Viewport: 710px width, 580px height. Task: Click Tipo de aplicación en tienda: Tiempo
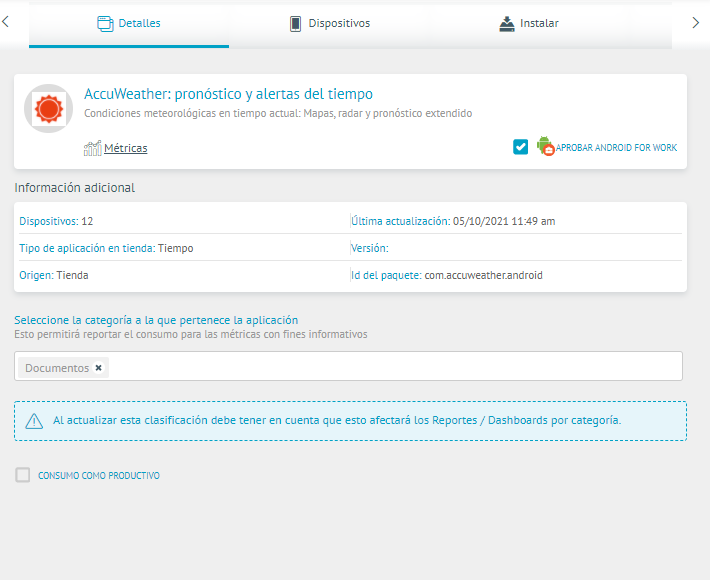[x=106, y=248]
